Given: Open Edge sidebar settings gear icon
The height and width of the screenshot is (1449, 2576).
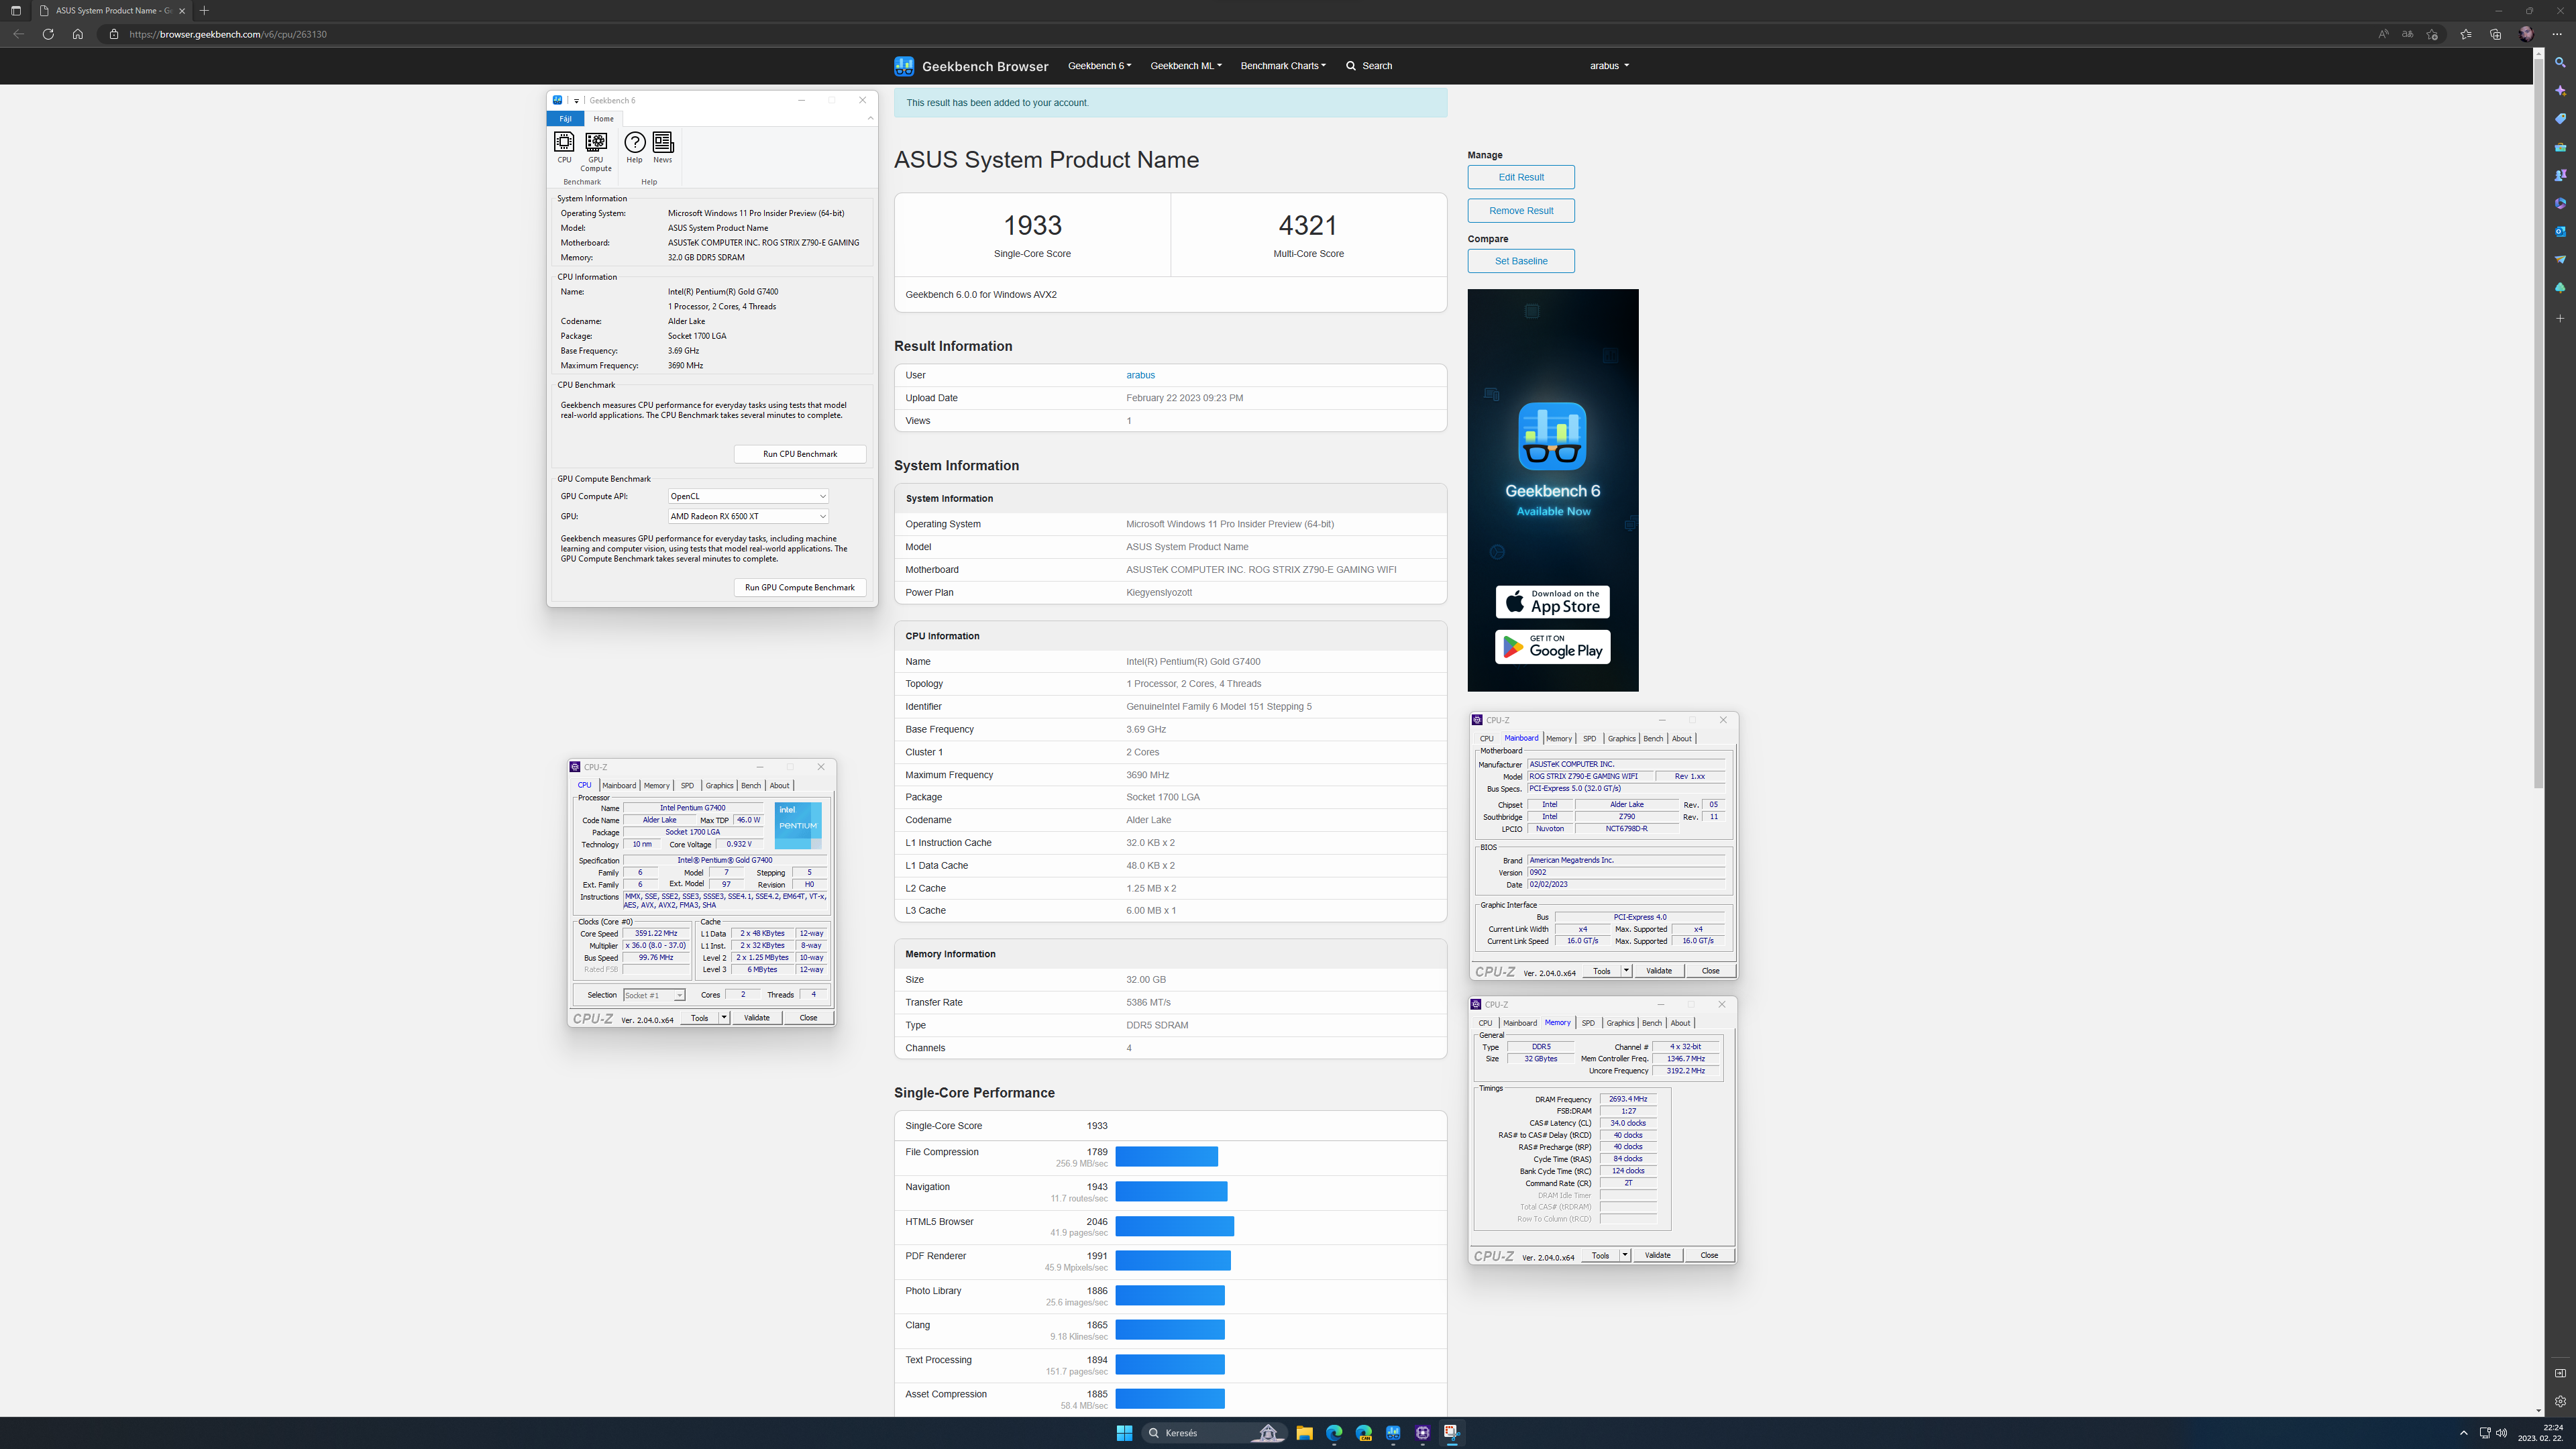Looking at the screenshot, I should coord(2560,1402).
